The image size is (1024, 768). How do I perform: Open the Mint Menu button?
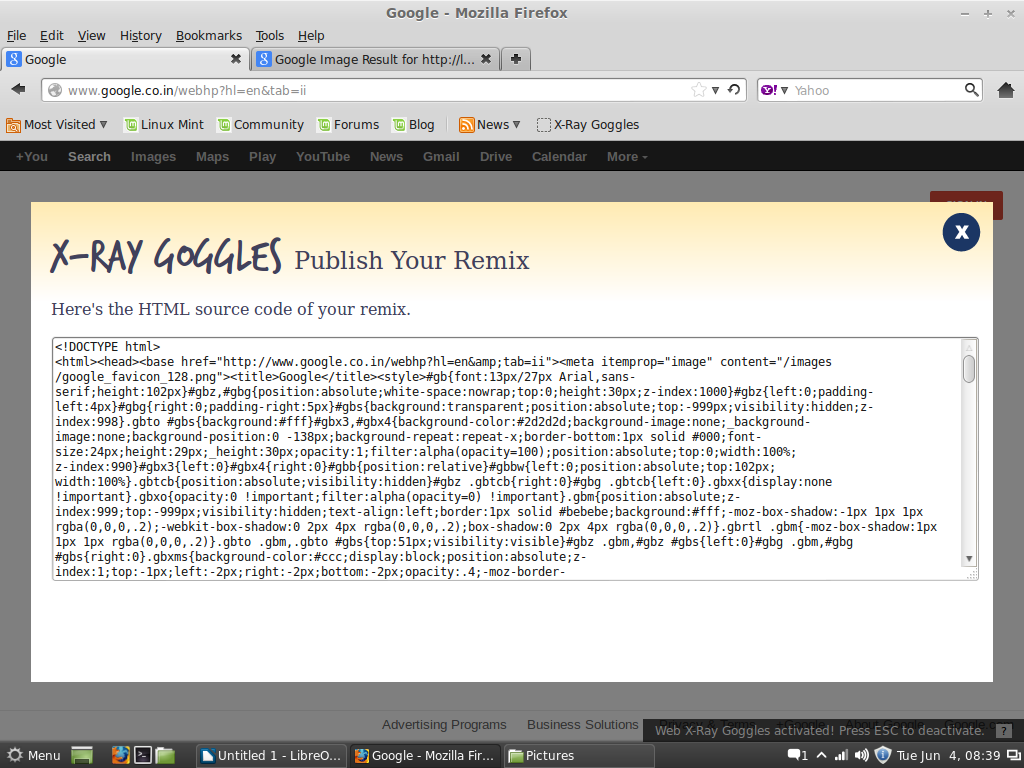[33, 756]
